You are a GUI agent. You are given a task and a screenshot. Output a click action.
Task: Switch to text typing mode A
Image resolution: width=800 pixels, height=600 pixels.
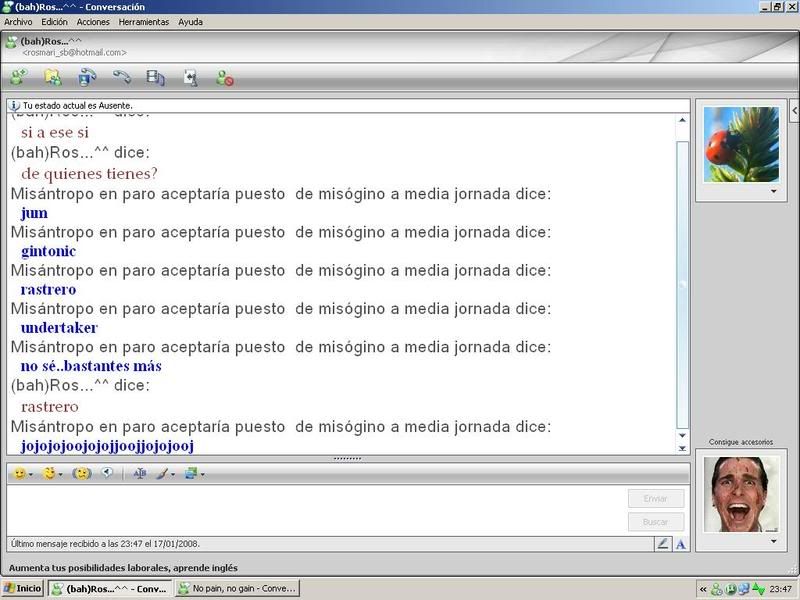click(x=681, y=544)
